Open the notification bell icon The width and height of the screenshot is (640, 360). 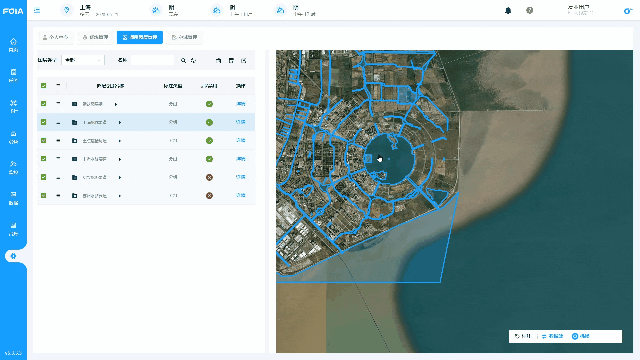(508, 11)
